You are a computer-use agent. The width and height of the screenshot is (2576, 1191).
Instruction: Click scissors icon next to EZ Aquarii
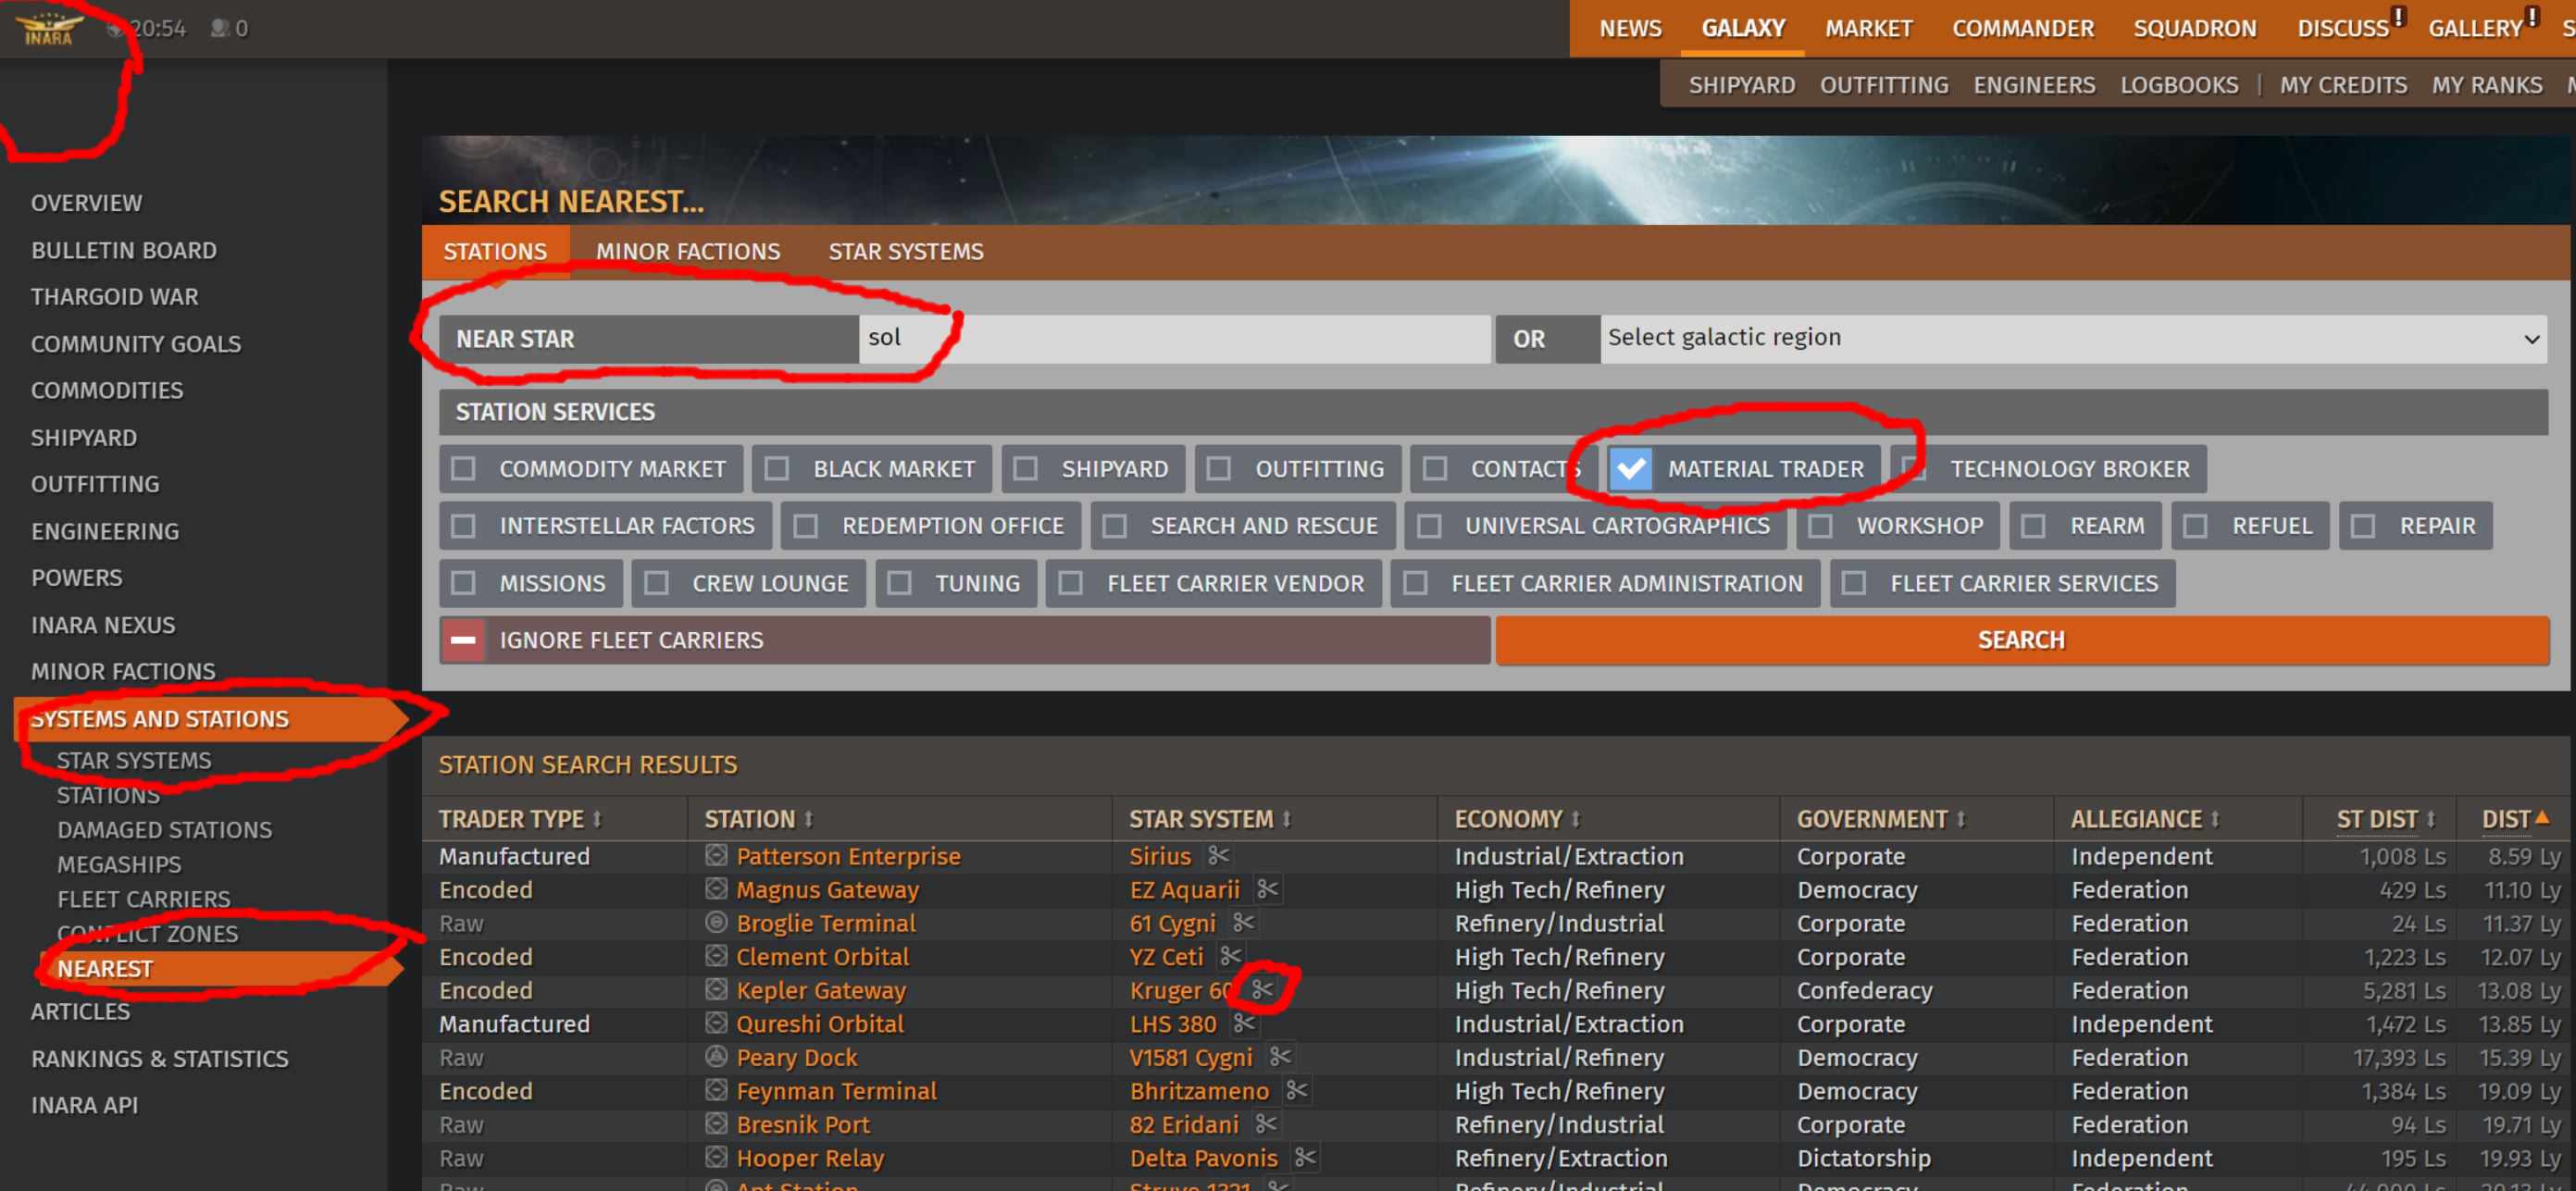1267,889
